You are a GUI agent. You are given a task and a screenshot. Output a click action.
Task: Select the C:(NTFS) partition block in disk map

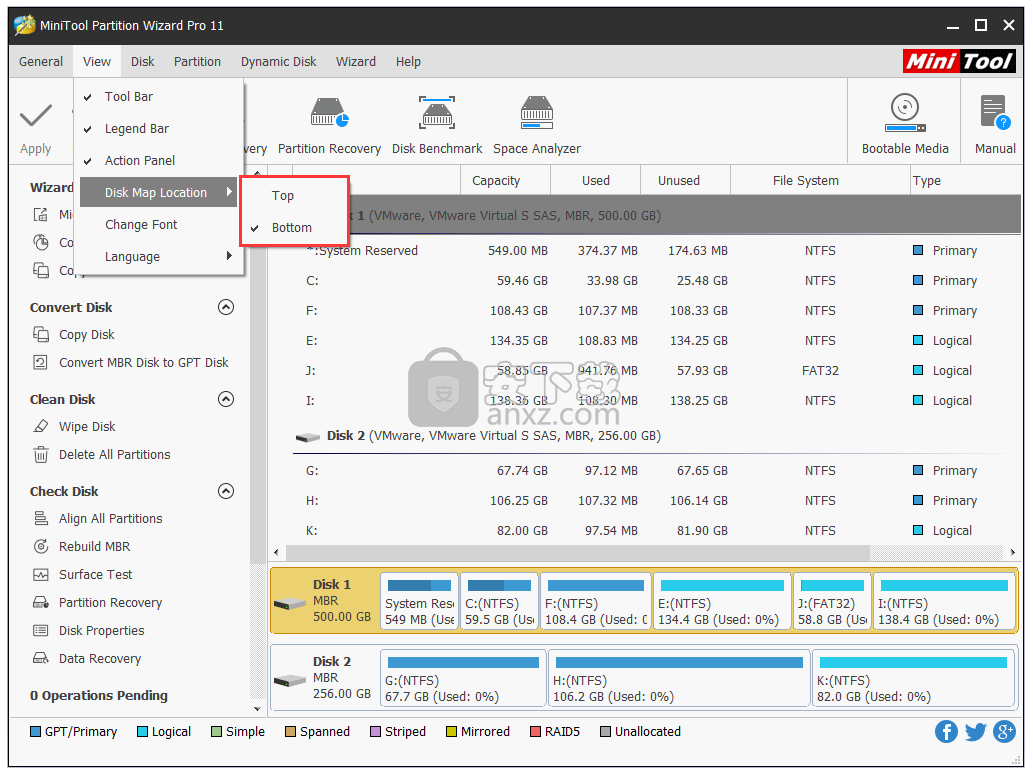pos(499,602)
